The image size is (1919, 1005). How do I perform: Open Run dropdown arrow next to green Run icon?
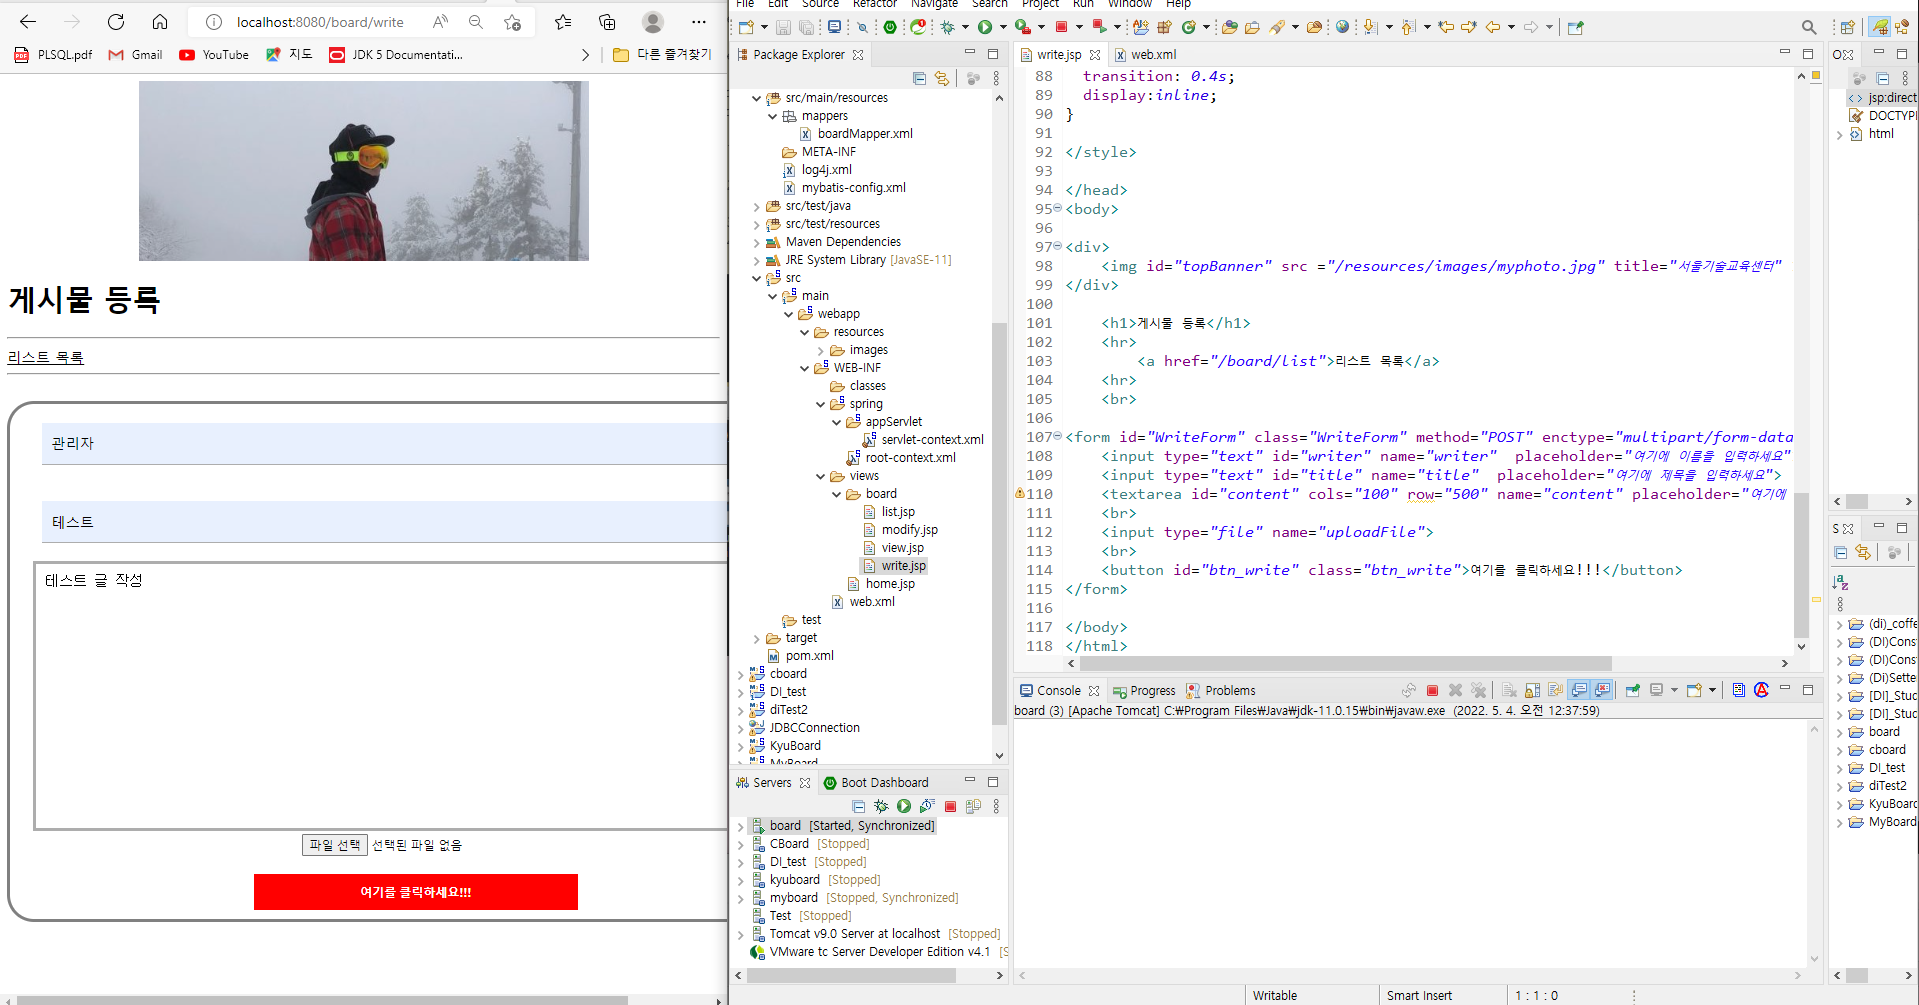1003,28
